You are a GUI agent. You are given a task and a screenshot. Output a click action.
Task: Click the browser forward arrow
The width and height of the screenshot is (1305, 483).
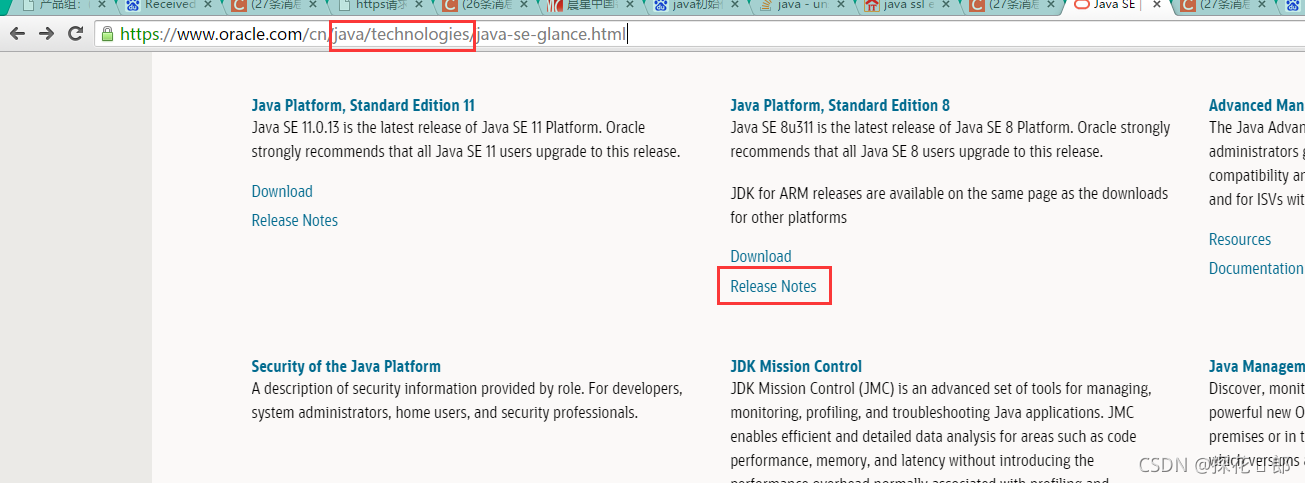(x=47, y=34)
